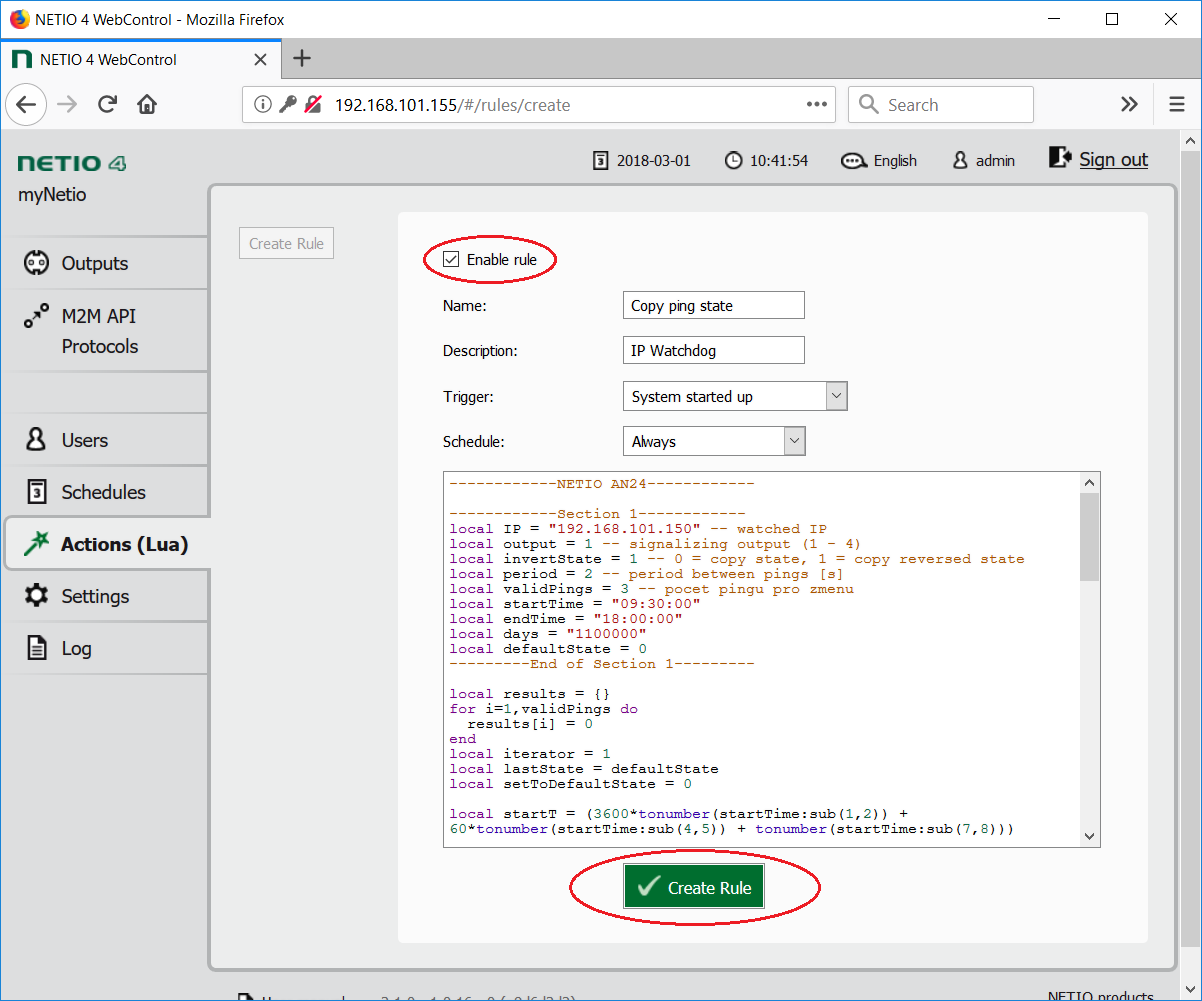Open the Log section
The width and height of the screenshot is (1202, 1001).
(104, 648)
